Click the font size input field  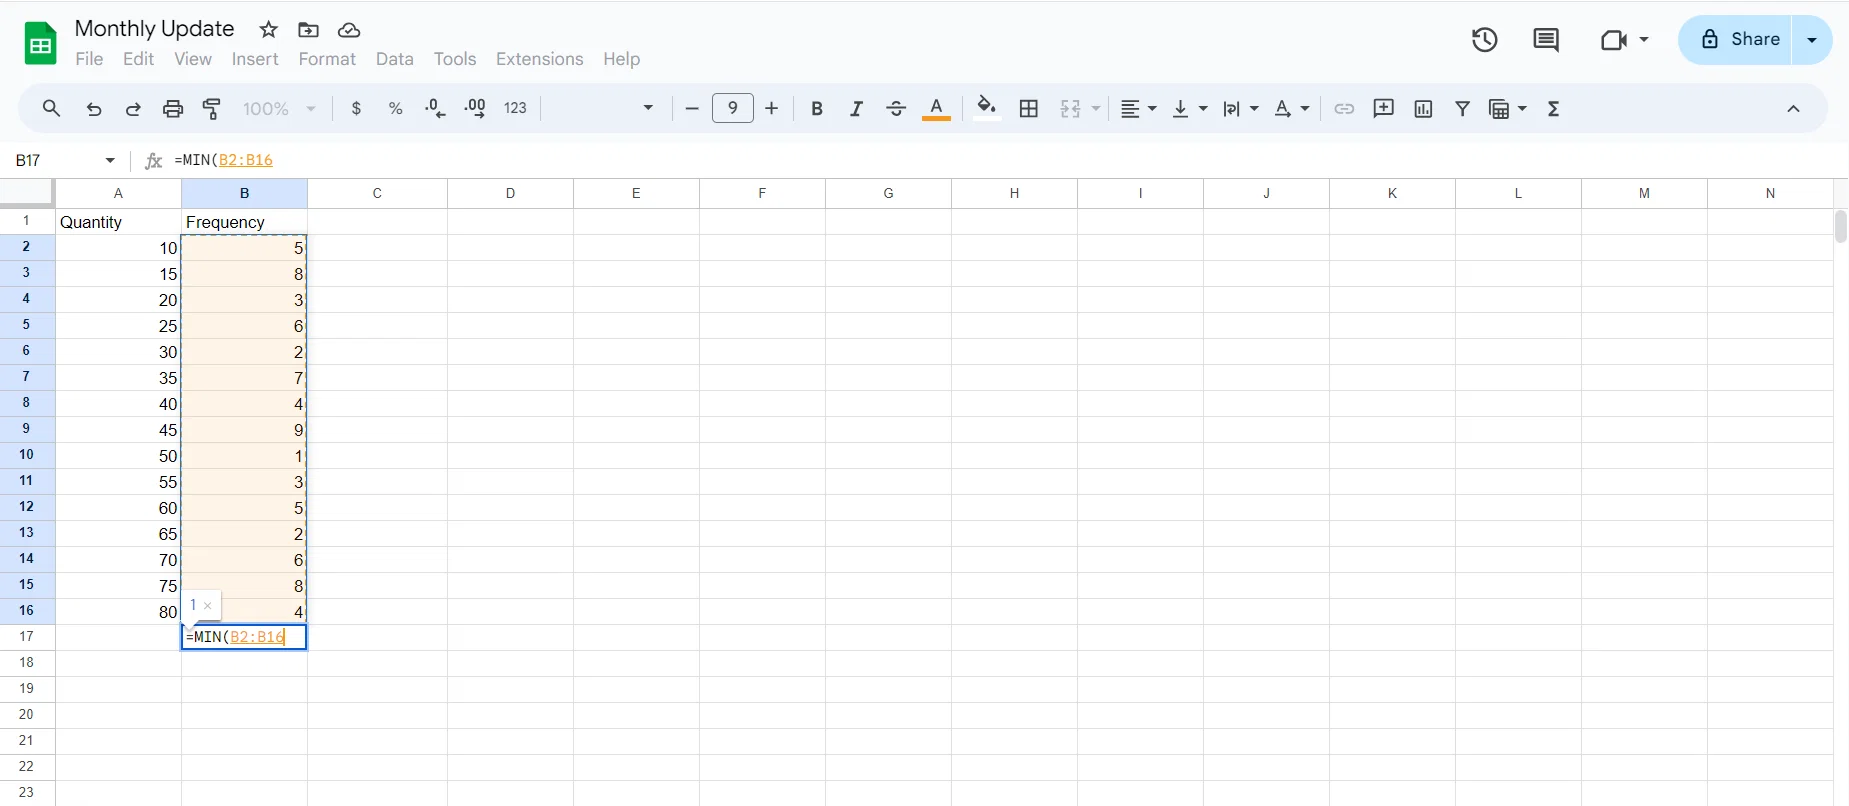(733, 108)
